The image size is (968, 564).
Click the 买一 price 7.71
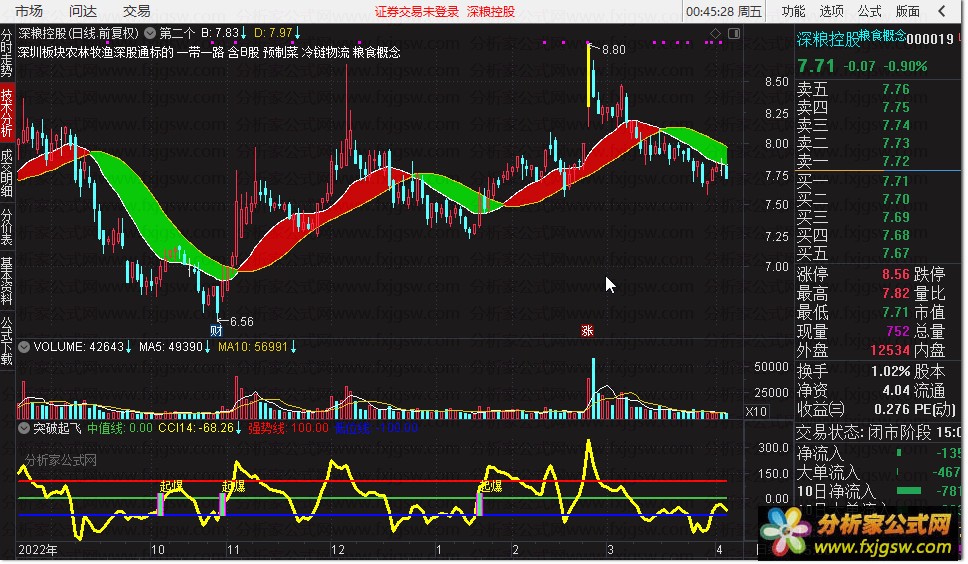click(x=895, y=181)
